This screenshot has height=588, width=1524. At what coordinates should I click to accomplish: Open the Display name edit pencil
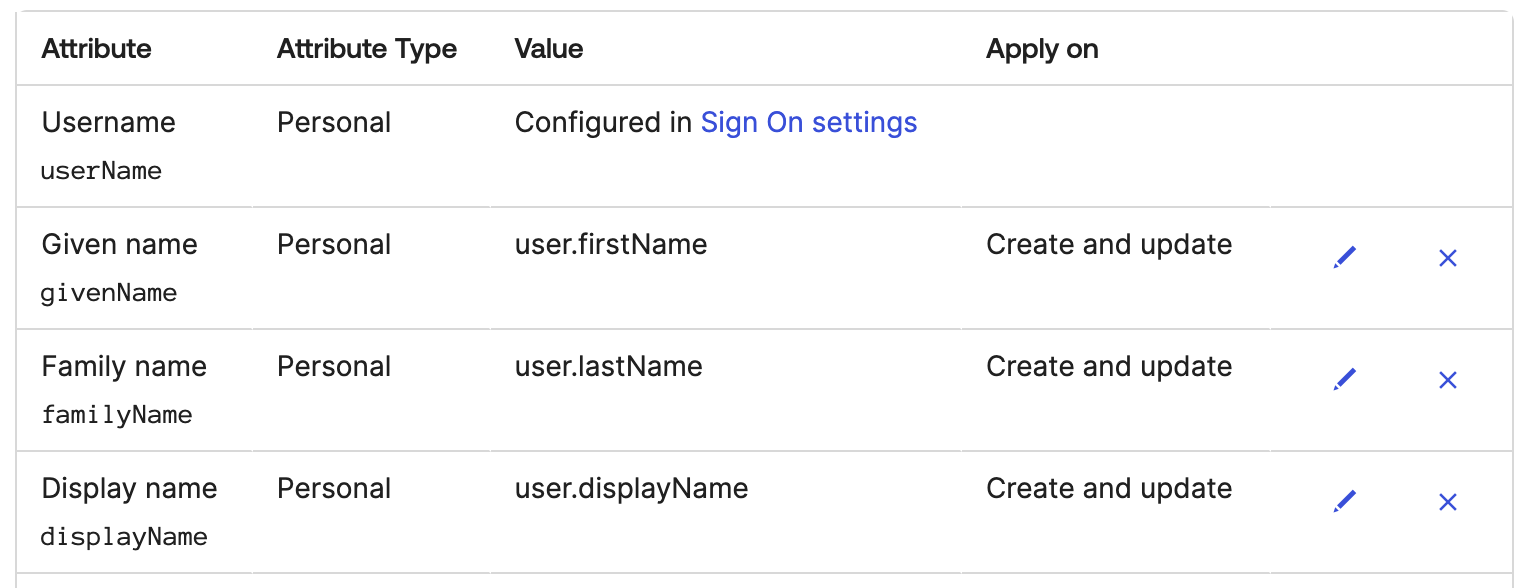coord(1345,502)
